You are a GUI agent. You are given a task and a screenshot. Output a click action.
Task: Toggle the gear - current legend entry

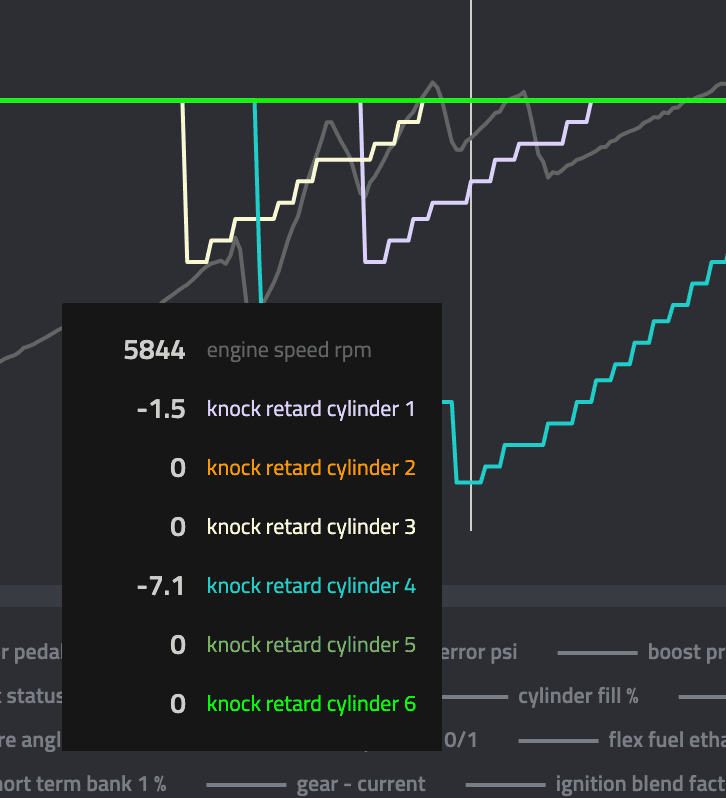316,784
